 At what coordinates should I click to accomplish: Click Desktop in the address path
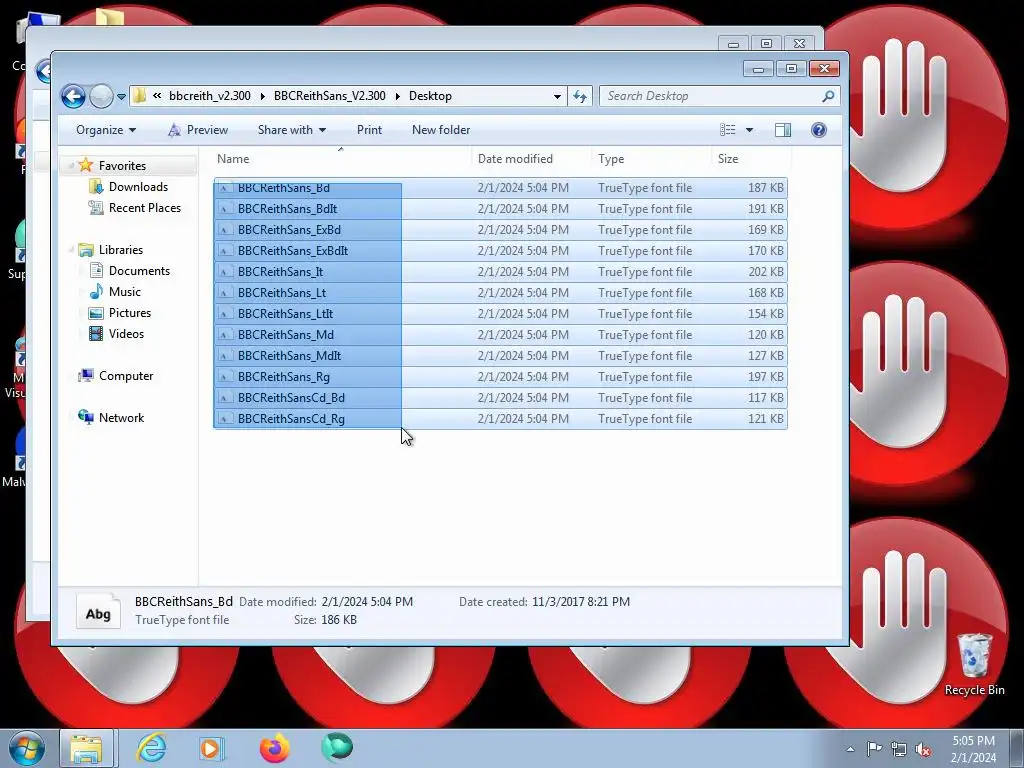click(x=430, y=96)
